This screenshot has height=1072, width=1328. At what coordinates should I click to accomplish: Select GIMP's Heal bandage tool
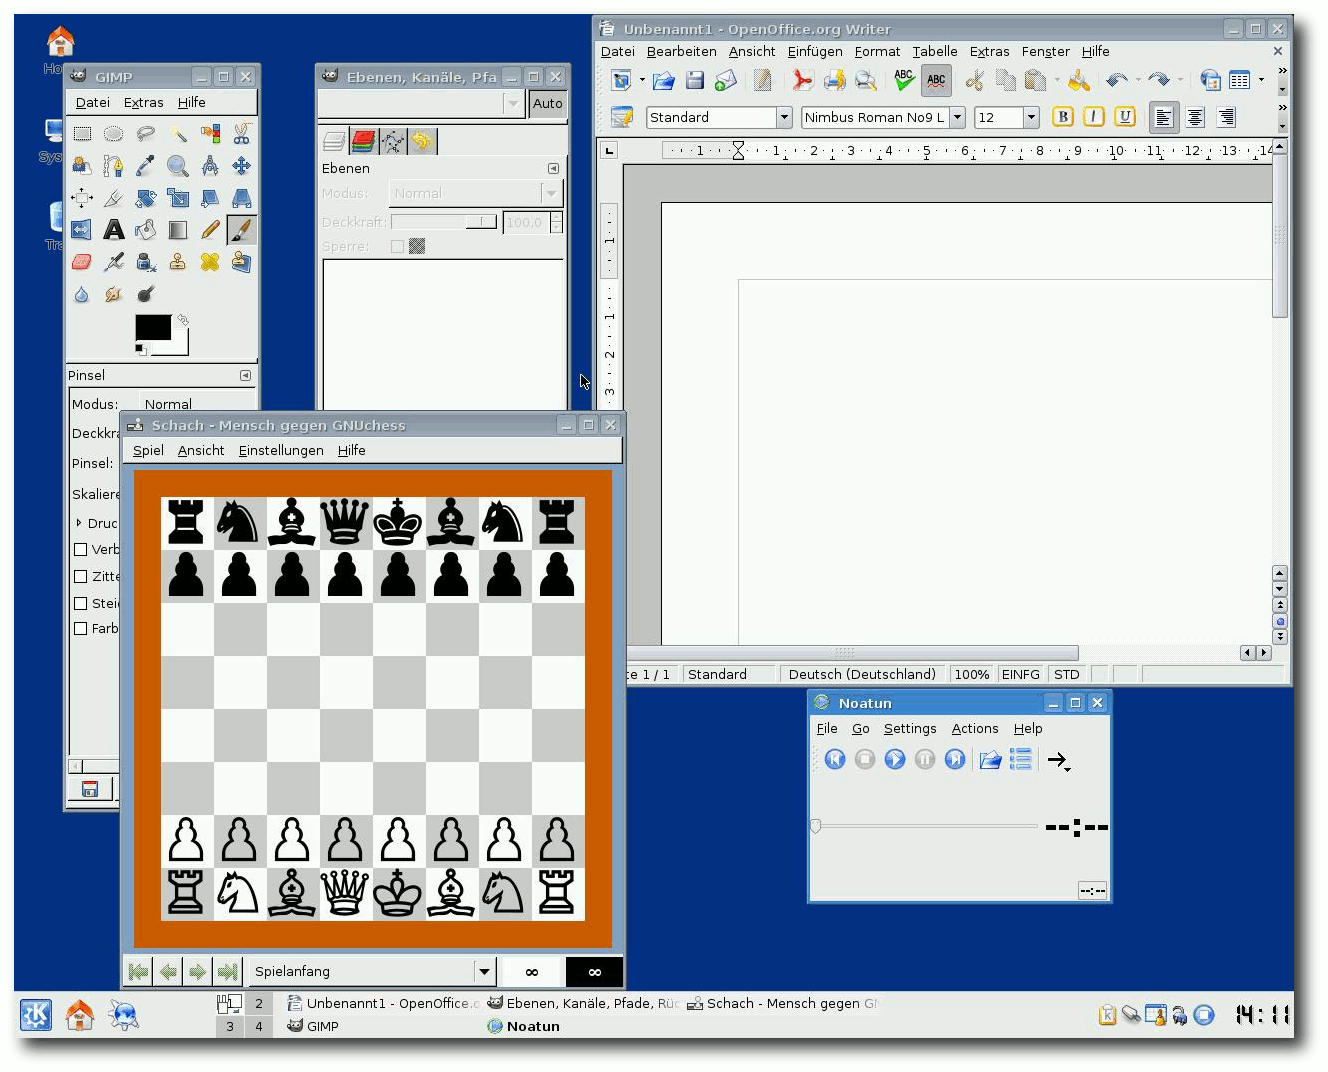tap(210, 262)
